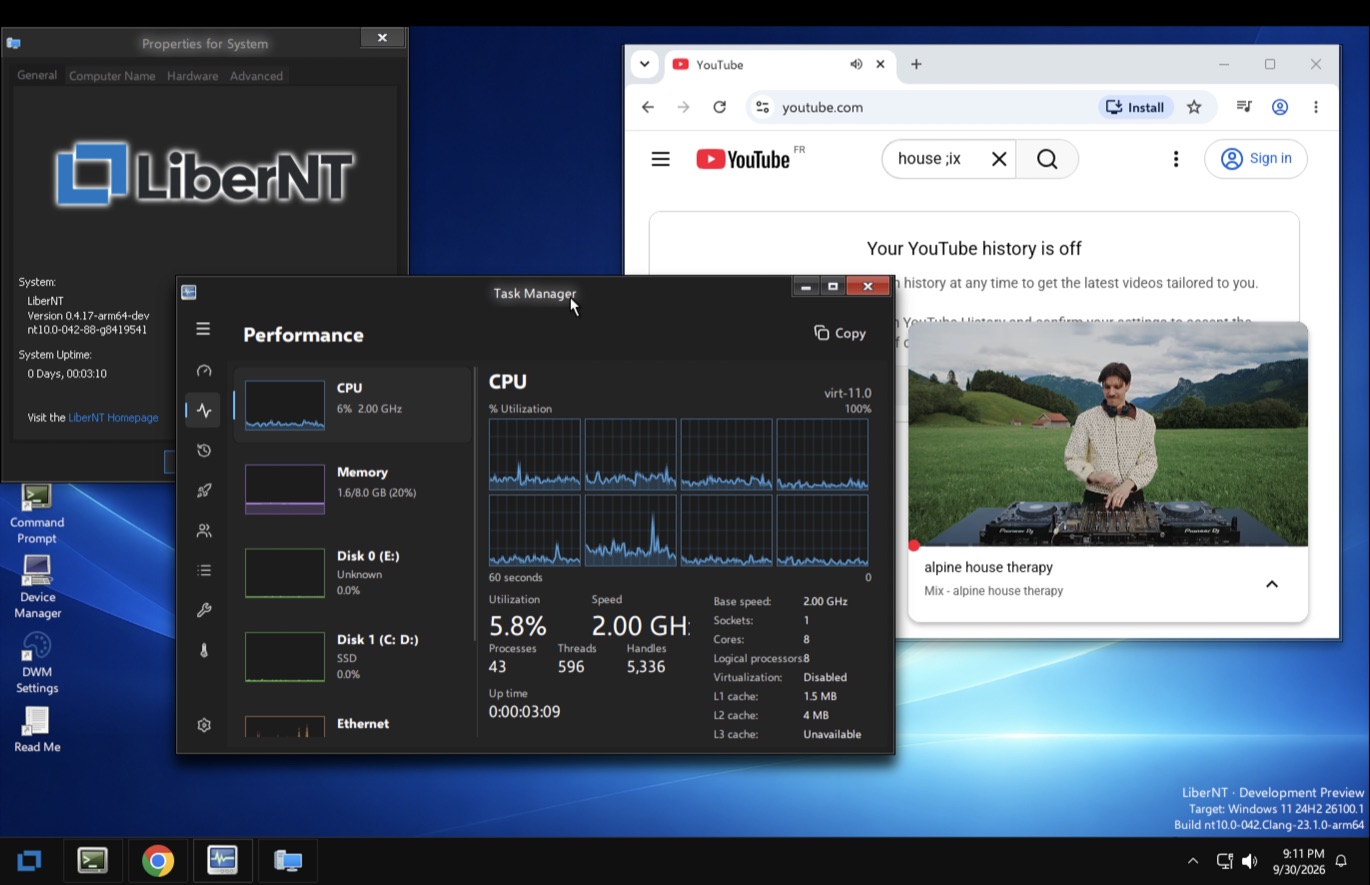The height and width of the screenshot is (885, 1370).
Task: Open Command Prompt desktop shortcut
Action: 37,514
